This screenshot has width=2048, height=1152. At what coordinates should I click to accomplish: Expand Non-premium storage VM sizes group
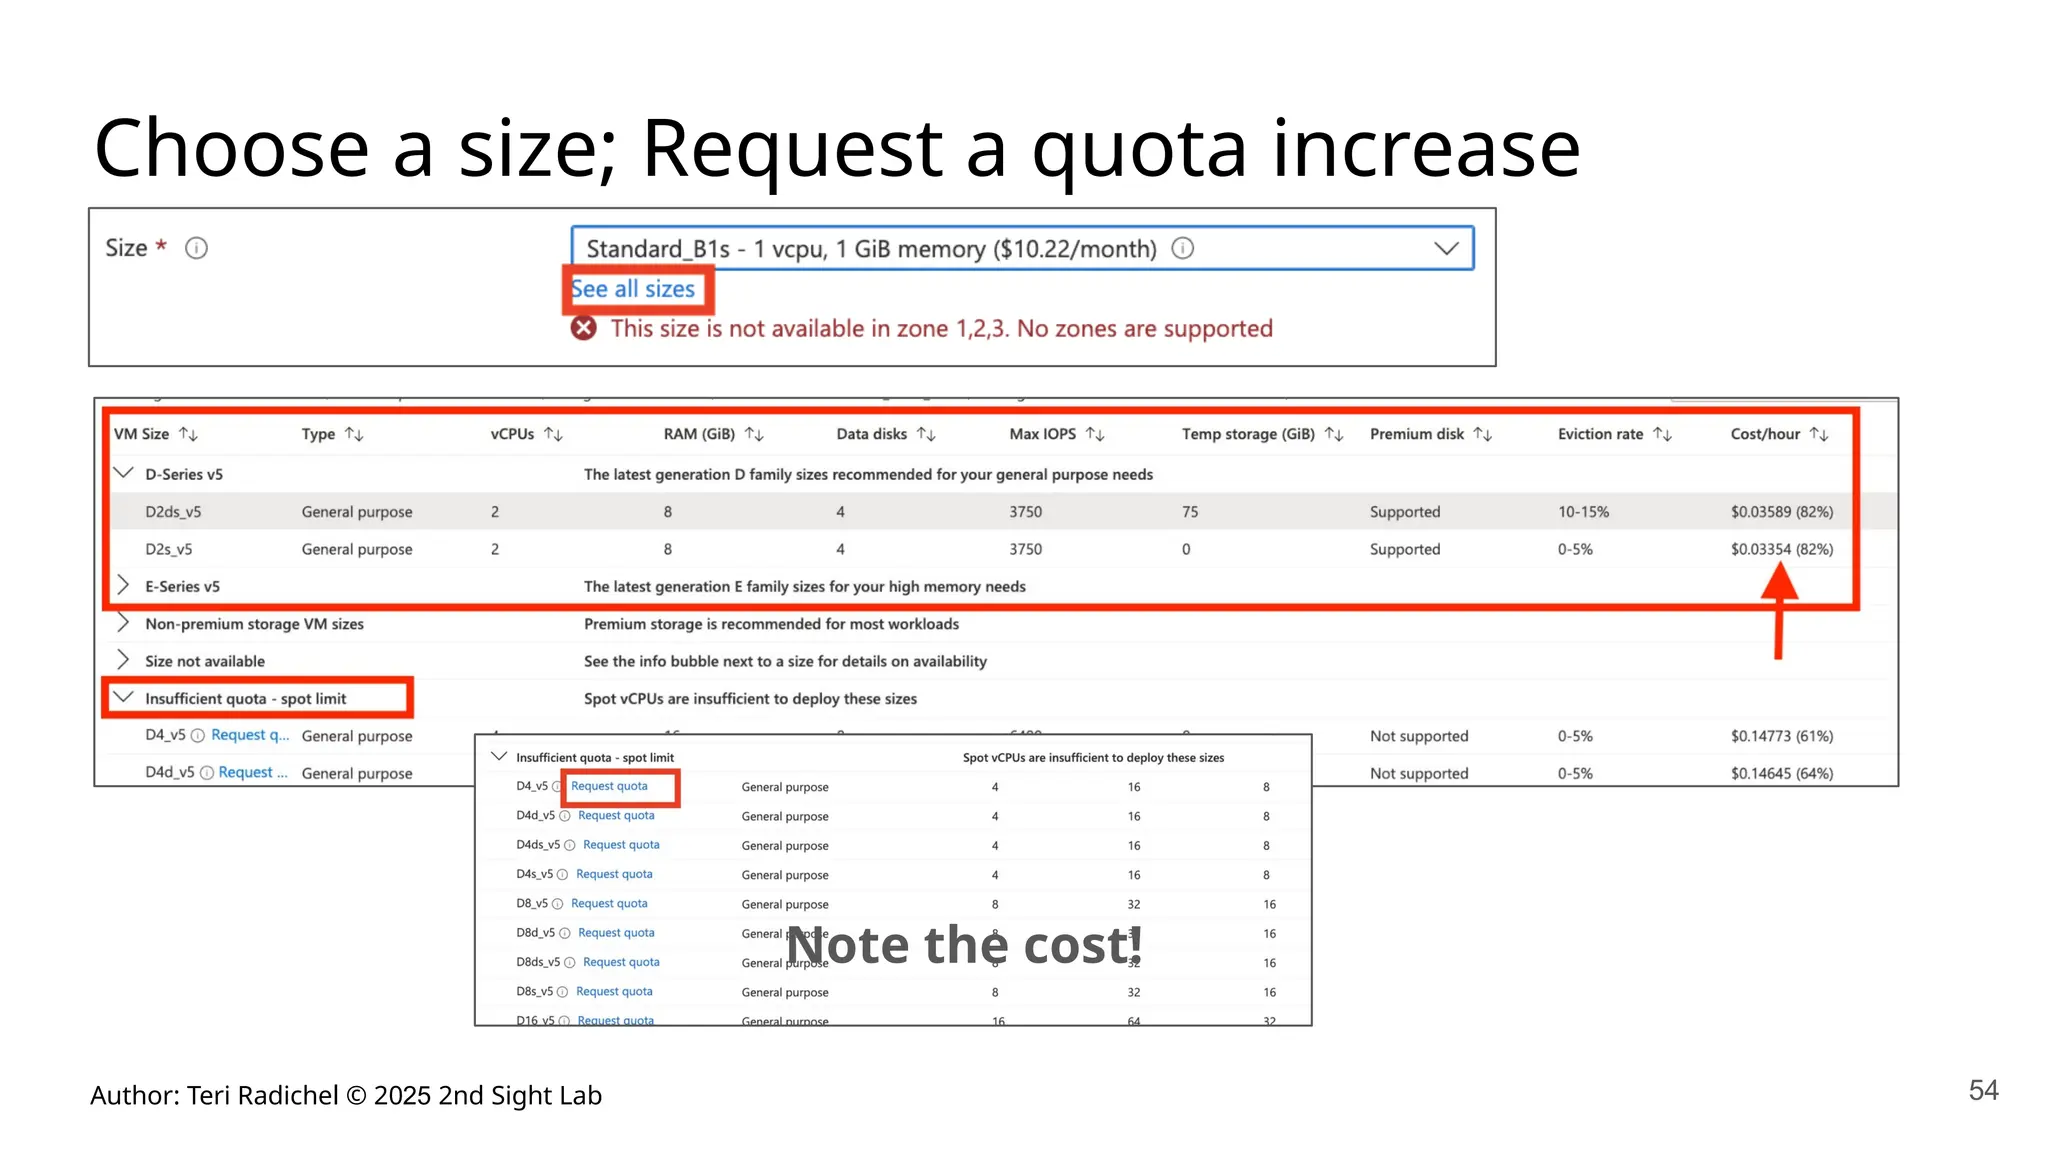click(123, 622)
